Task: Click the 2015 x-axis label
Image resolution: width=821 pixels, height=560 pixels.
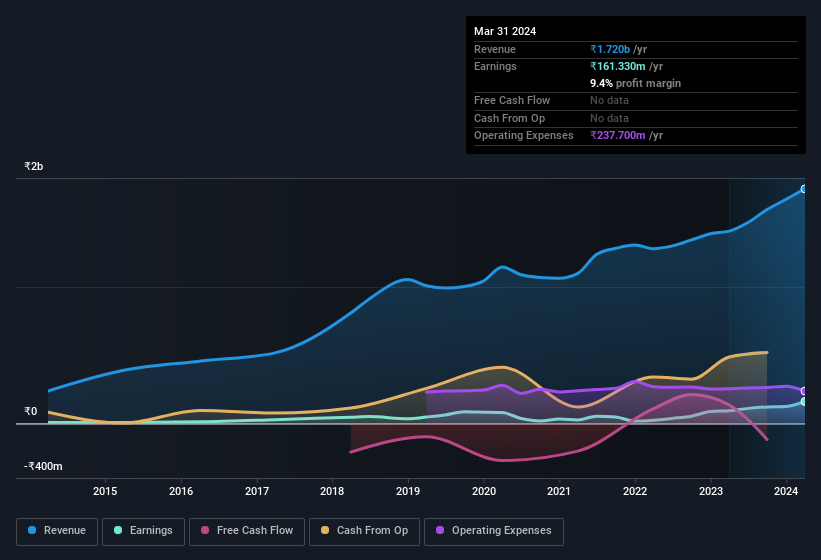Action: [105, 491]
